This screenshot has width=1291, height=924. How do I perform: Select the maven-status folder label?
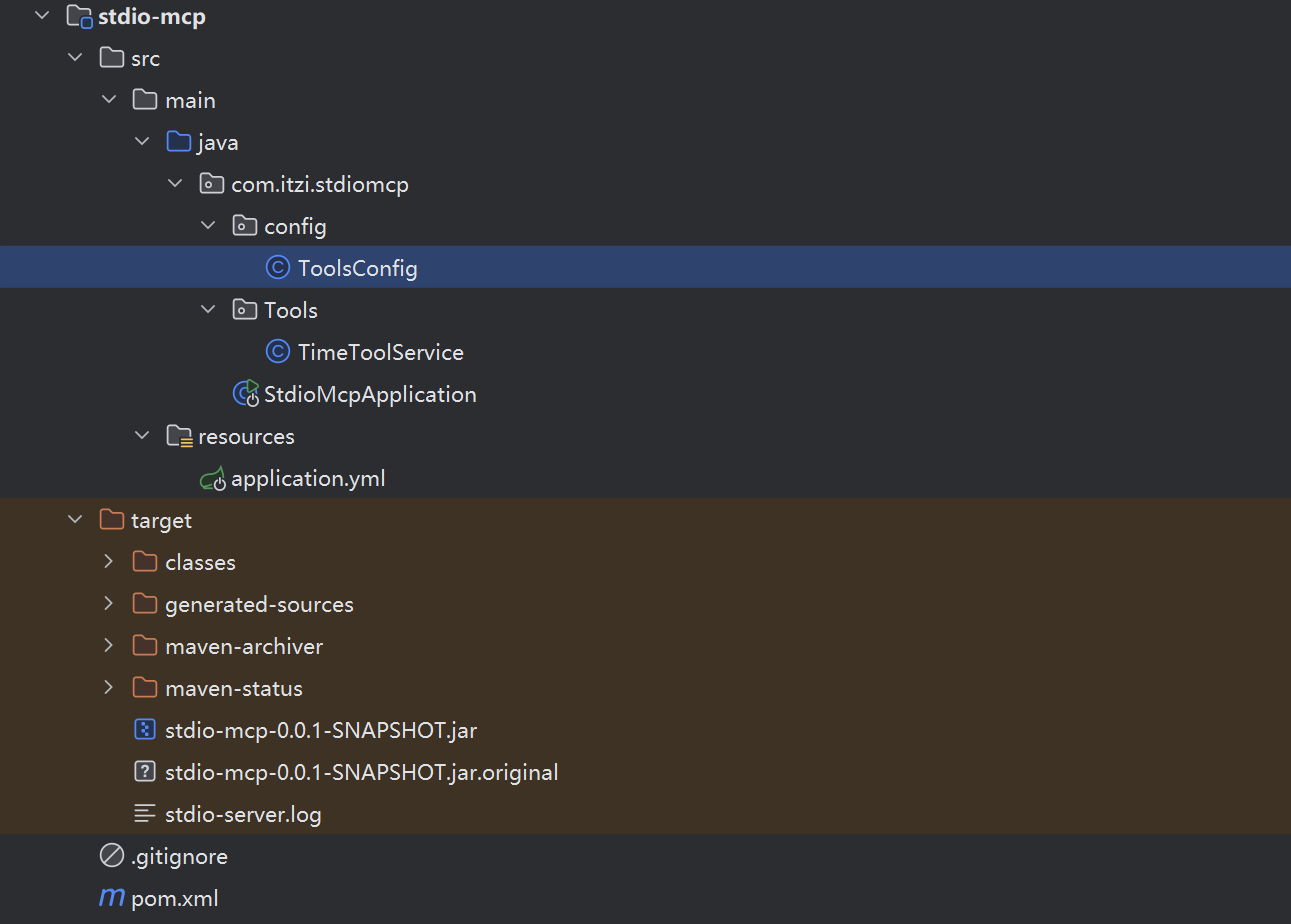[234, 688]
